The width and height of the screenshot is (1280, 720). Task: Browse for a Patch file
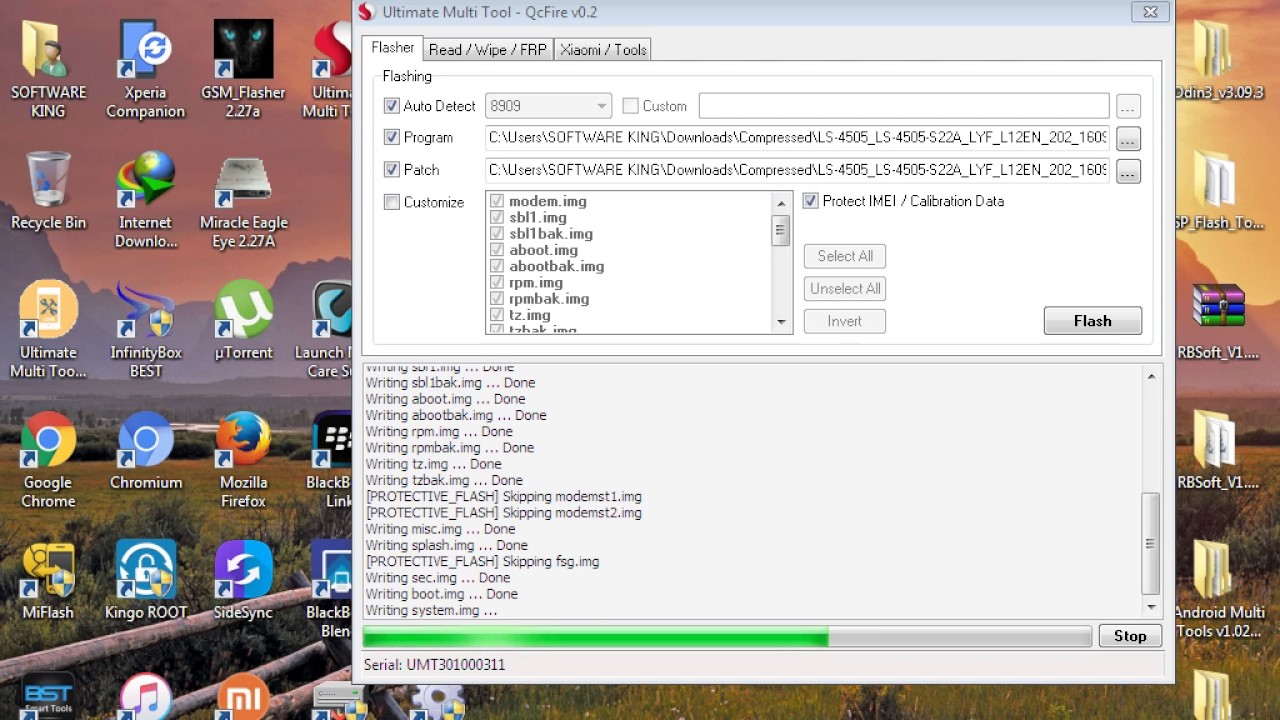[x=1128, y=171]
